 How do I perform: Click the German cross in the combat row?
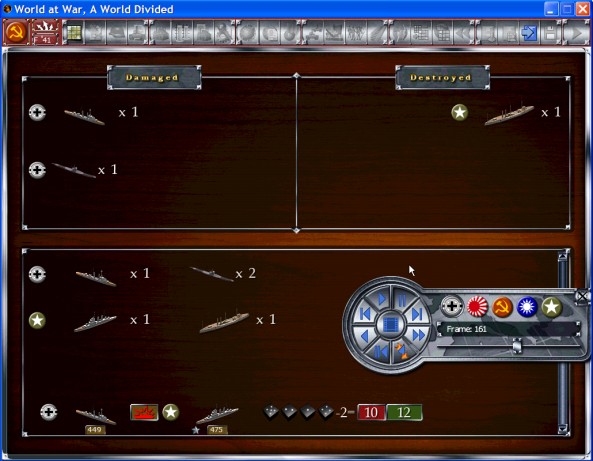[49, 412]
